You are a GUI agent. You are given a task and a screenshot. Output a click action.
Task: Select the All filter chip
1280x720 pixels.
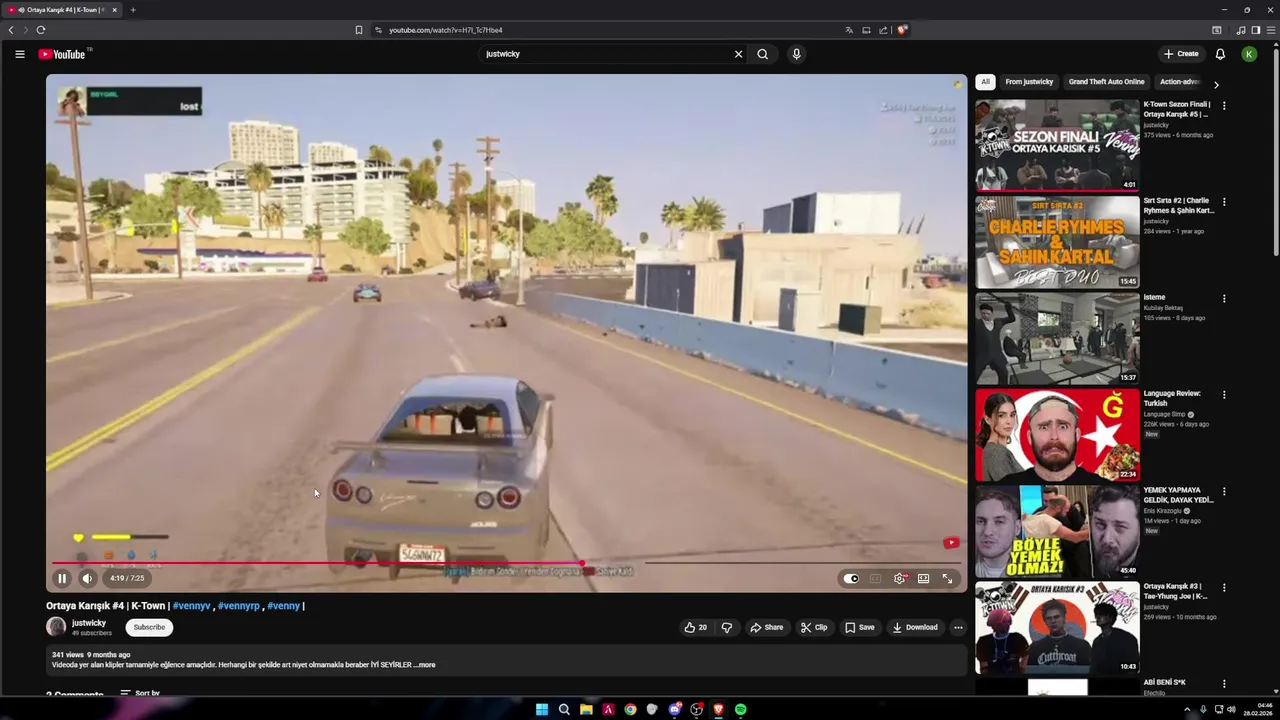click(x=985, y=82)
